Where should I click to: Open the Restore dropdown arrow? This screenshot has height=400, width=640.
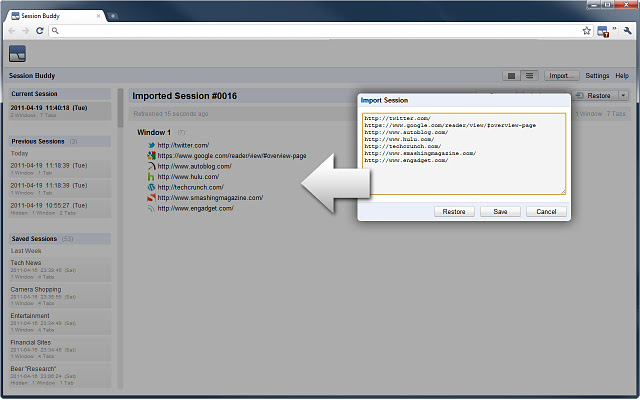coord(623,96)
